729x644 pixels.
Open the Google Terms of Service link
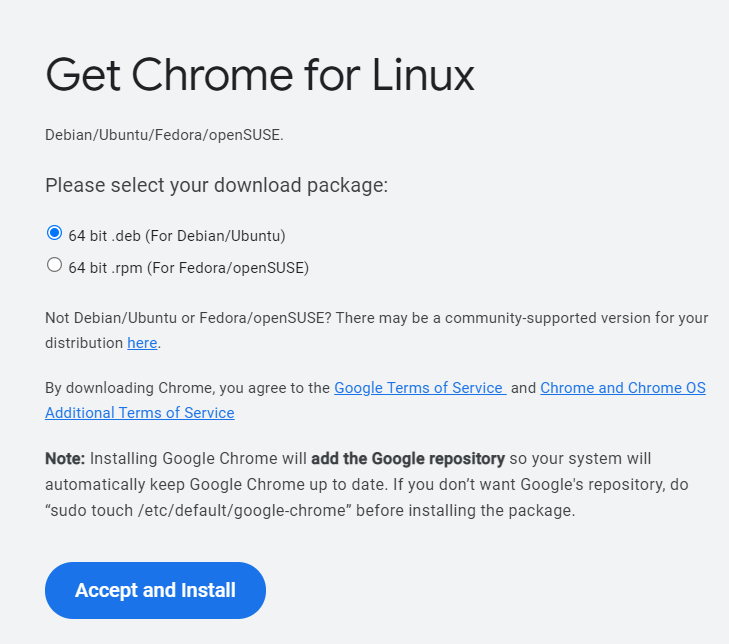(420, 388)
